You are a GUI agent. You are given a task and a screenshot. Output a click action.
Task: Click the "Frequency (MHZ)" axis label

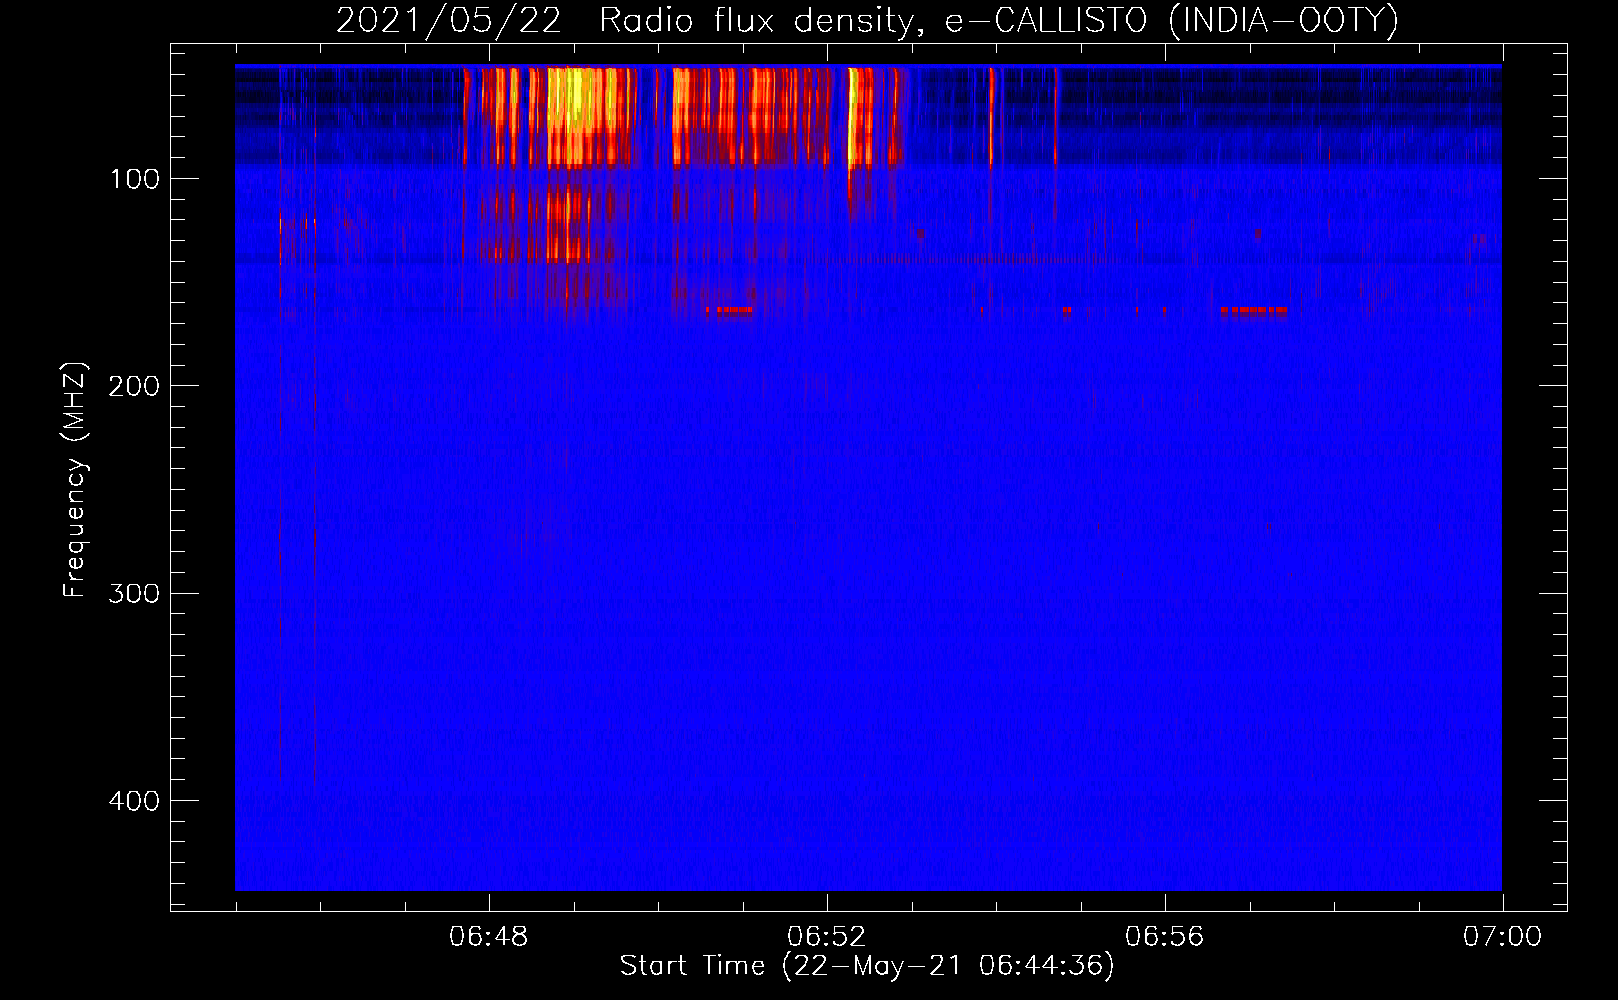[x=75, y=480]
